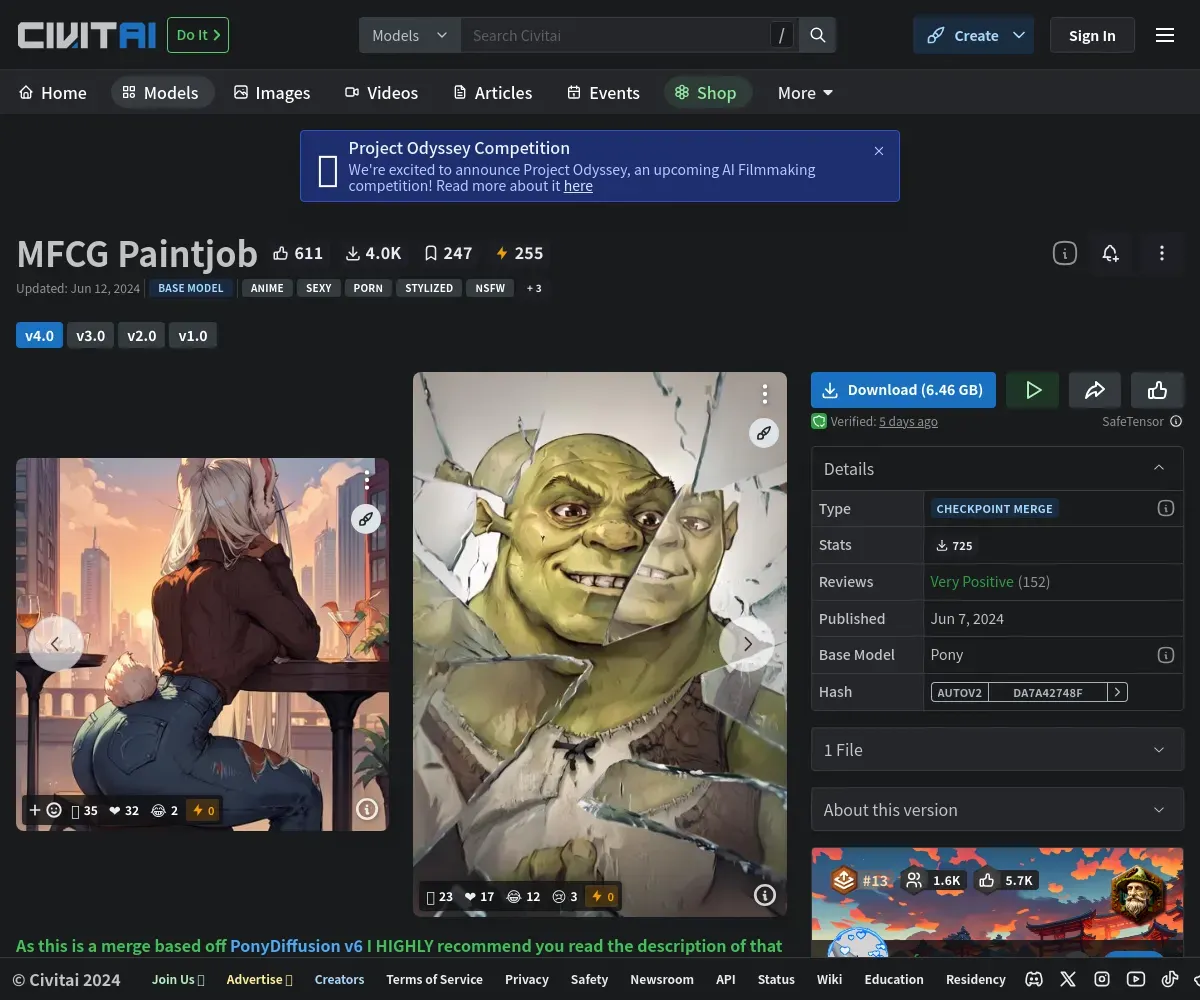Image resolution: width=1200 pixels, height=1000 pixels.
Task: Open the 'here' link in banner
Action: (x=578, y=186)
